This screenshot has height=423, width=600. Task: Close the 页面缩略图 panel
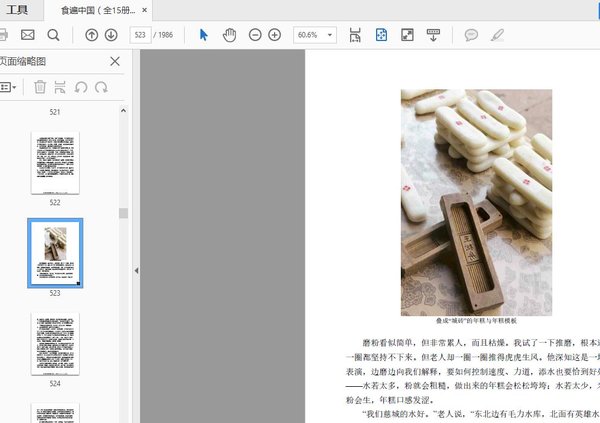pyautogui.click(x=115, y=61)
